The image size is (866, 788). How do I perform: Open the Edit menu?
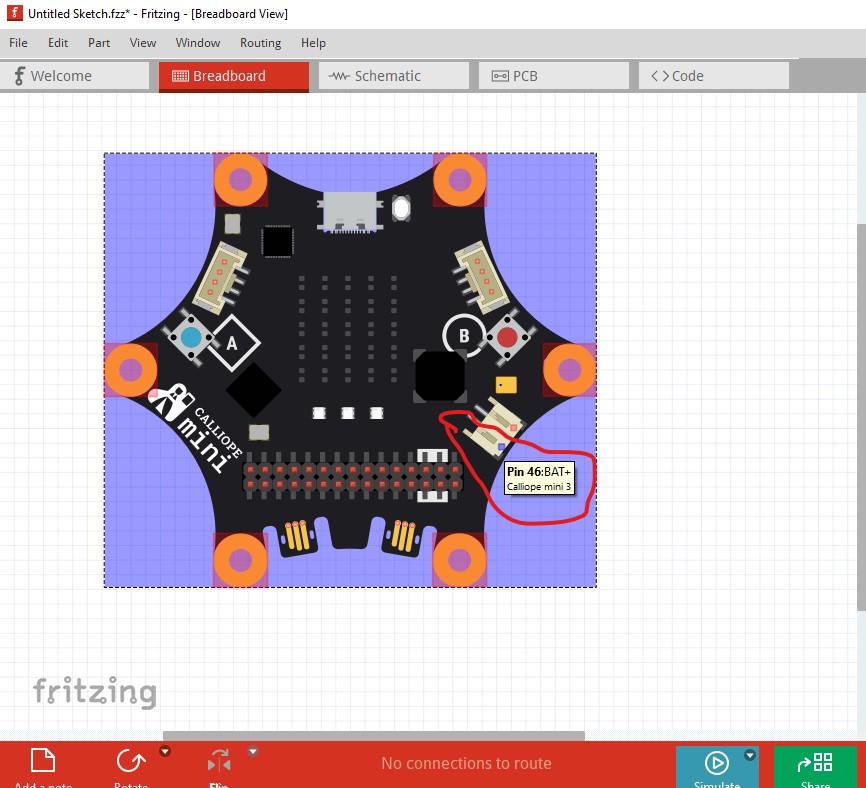click(x=57, y=43)
